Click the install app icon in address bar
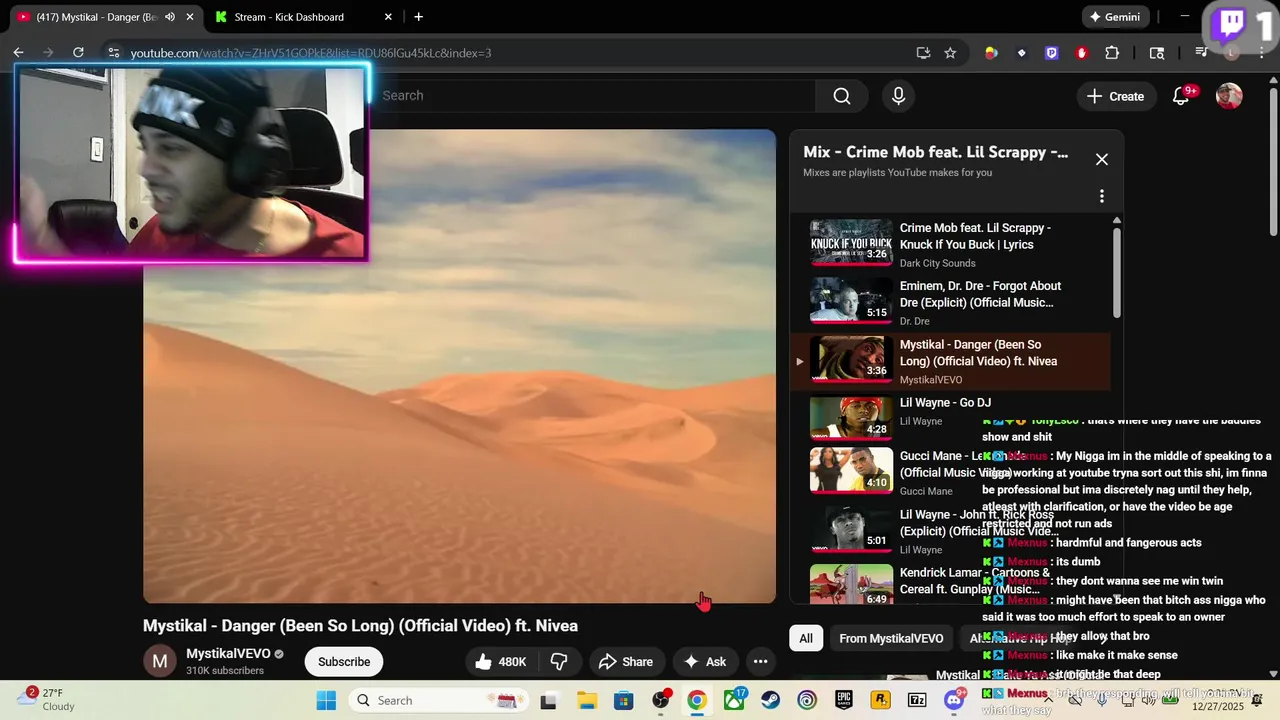The width and height of the screenshot is (1280, 720). pyautogui.click(x=923, y=53)
